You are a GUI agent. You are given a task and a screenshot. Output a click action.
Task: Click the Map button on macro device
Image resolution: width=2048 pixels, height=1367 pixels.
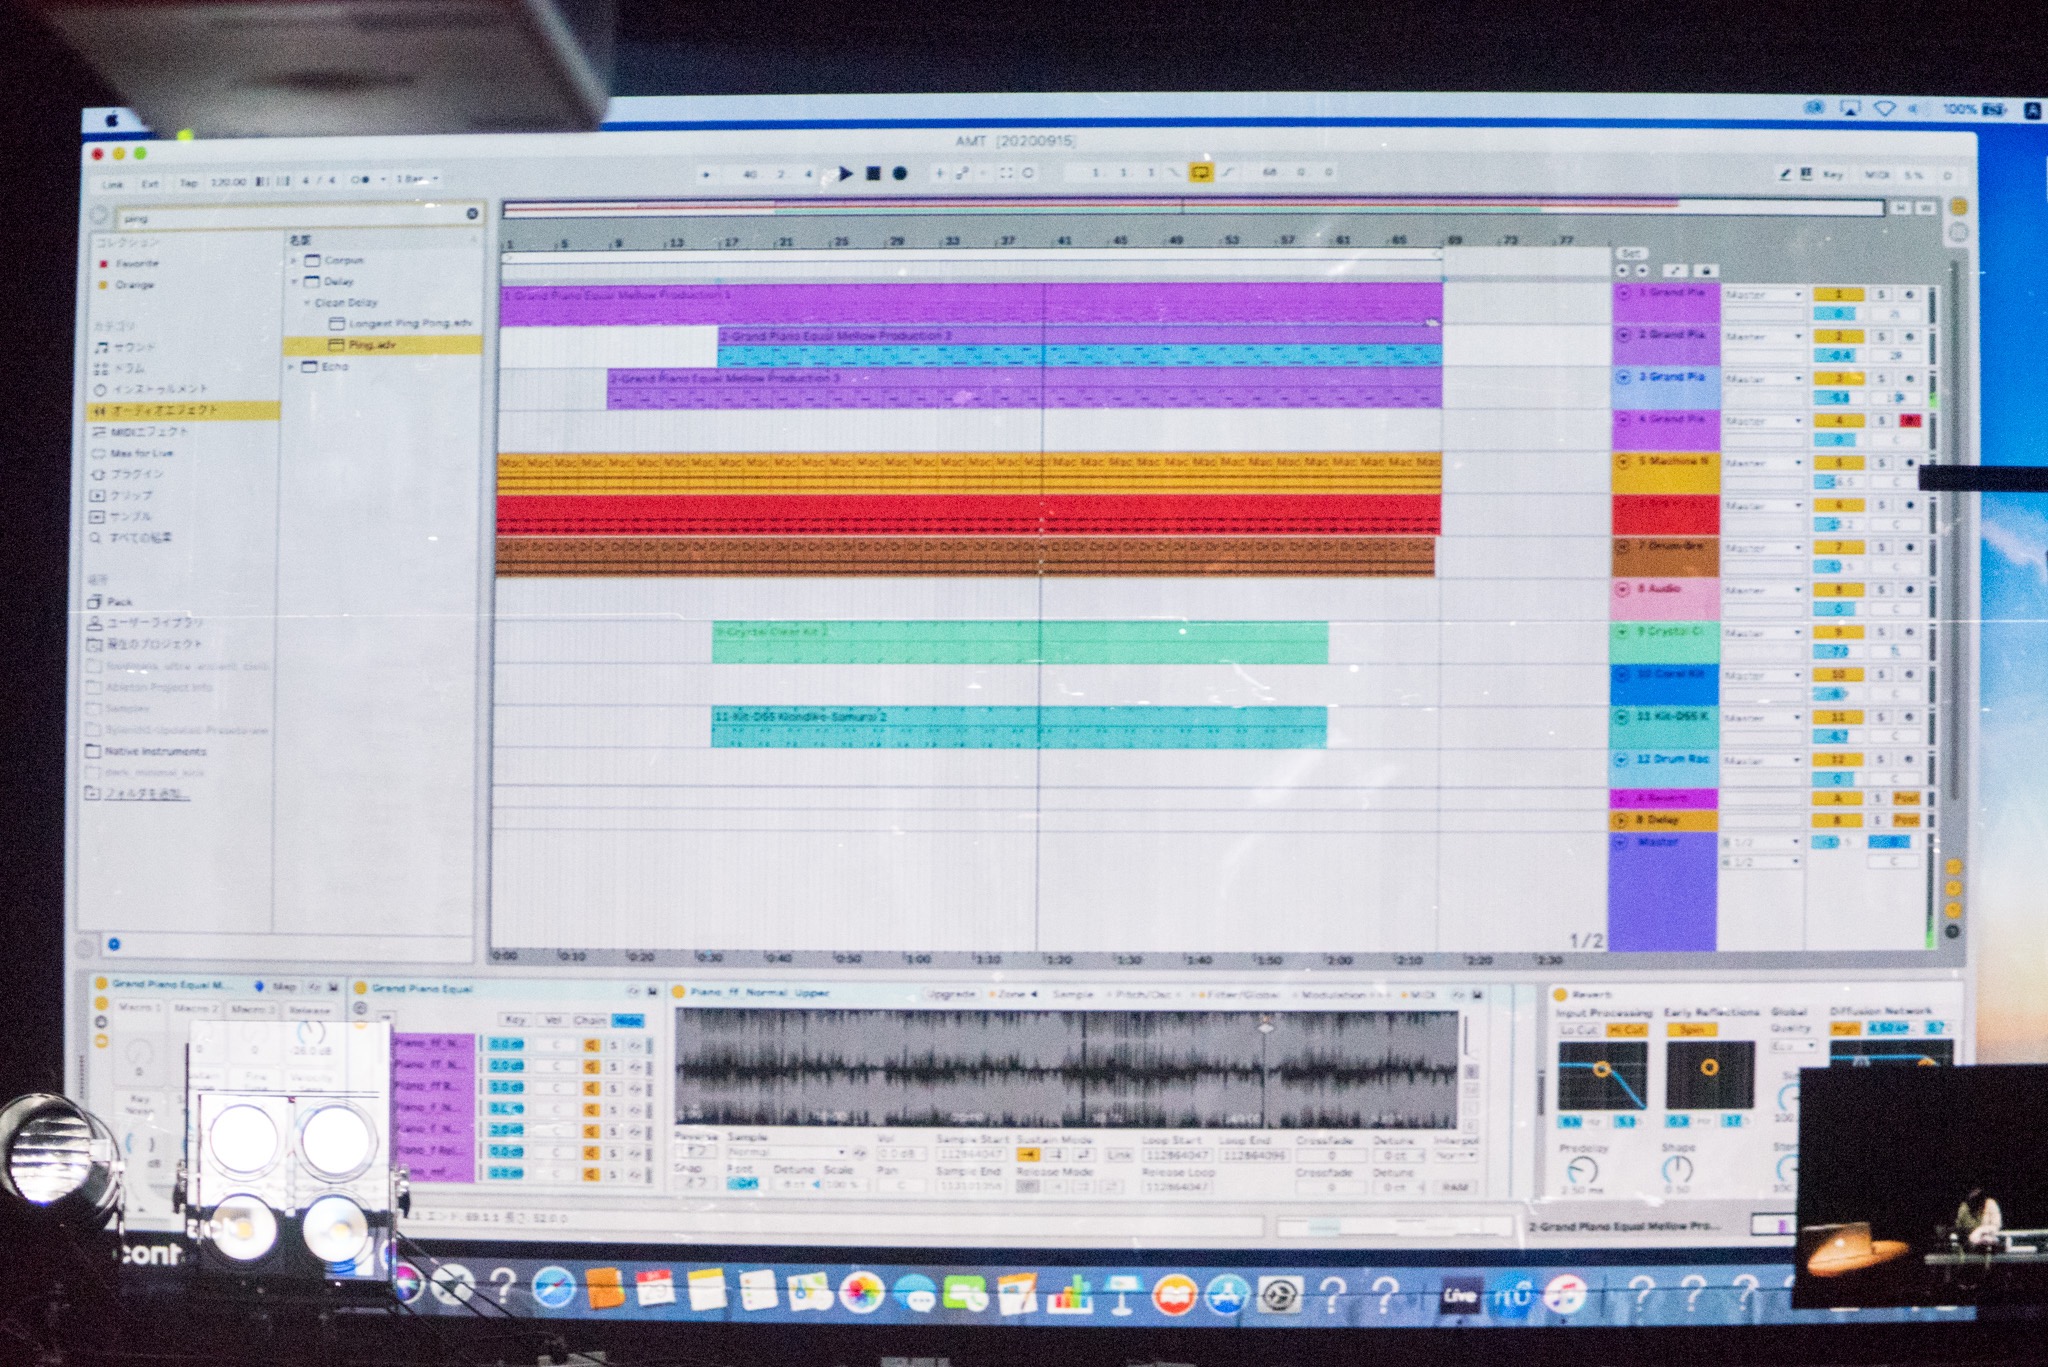pyautogui.click(x=284, y=987)
